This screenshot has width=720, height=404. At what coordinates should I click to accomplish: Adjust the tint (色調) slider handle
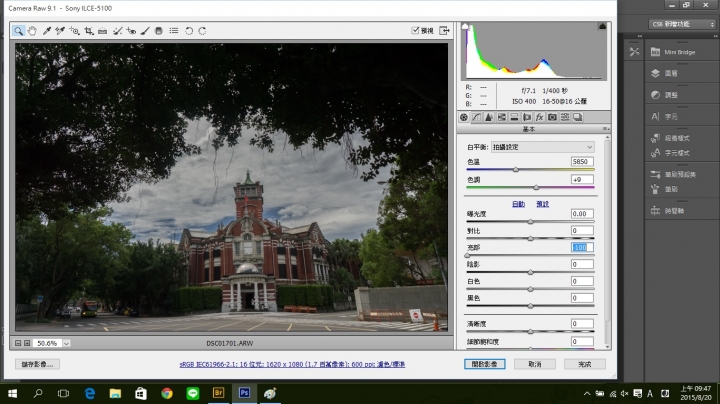[536, 187]
